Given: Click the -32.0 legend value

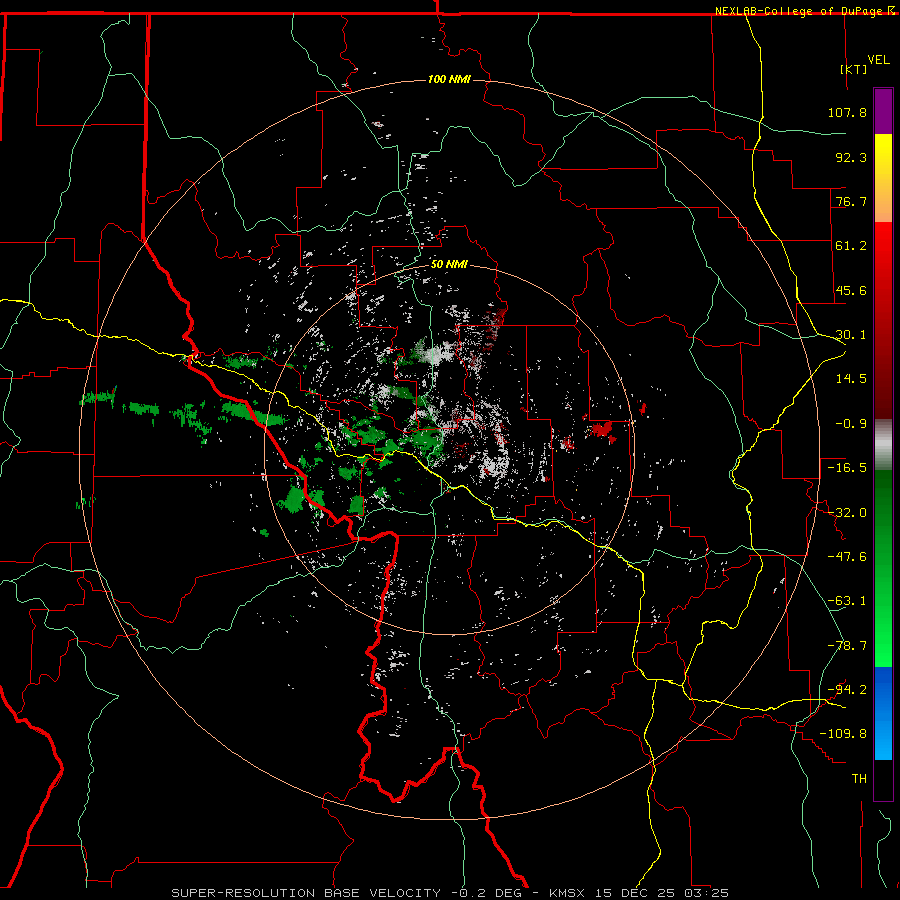Looking at the screenshot, I should [x=847, y=513].
